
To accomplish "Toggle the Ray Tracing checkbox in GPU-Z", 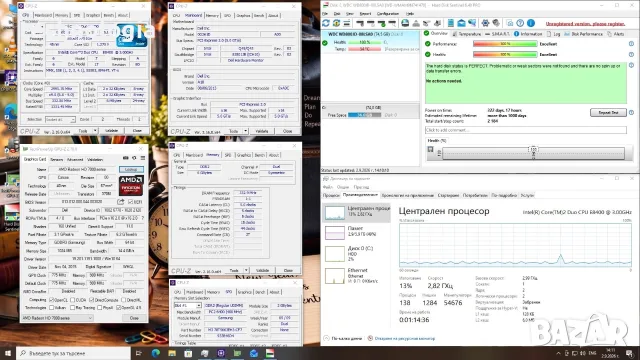I will point(72,307).
